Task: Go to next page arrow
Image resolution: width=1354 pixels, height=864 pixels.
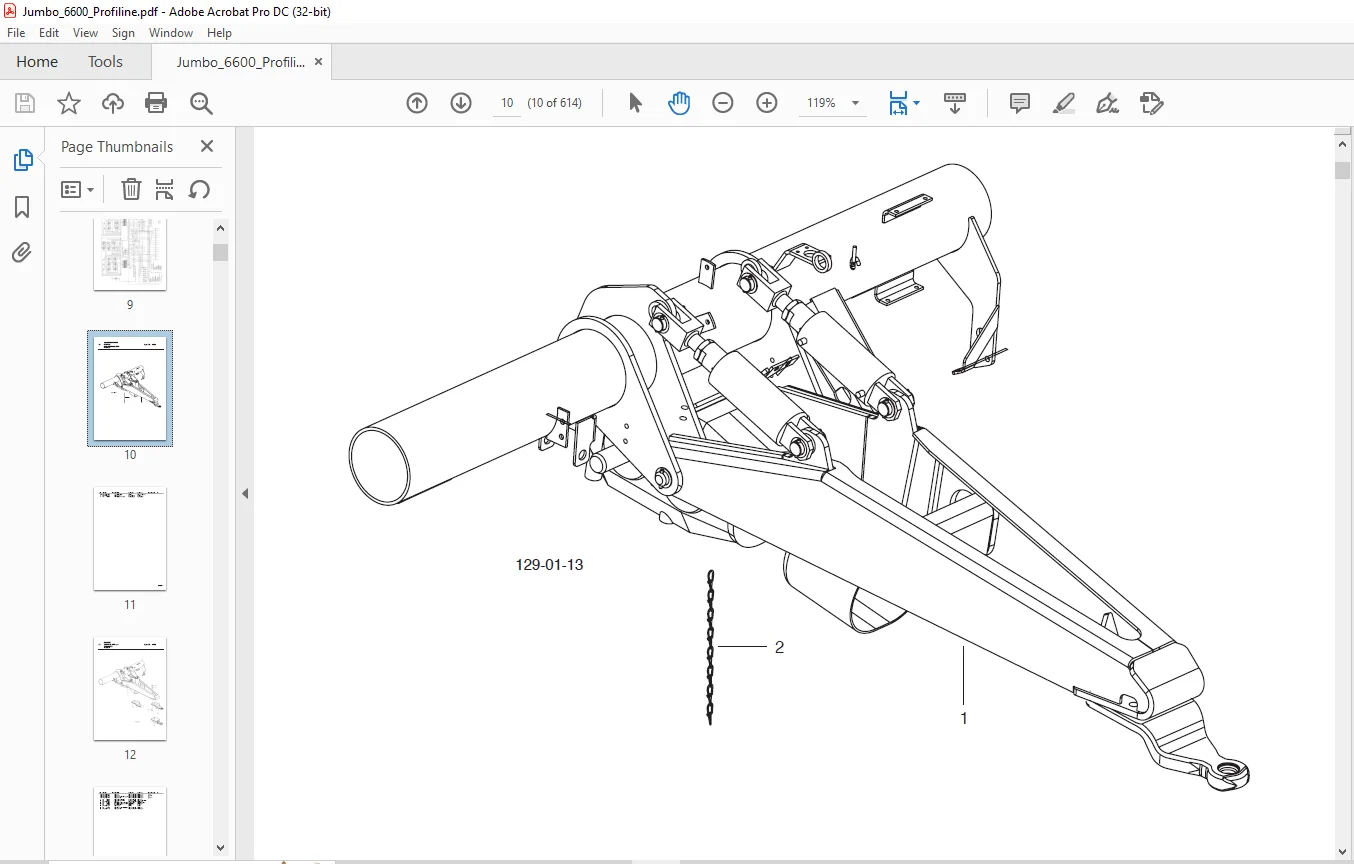Action: click(461, 103)
